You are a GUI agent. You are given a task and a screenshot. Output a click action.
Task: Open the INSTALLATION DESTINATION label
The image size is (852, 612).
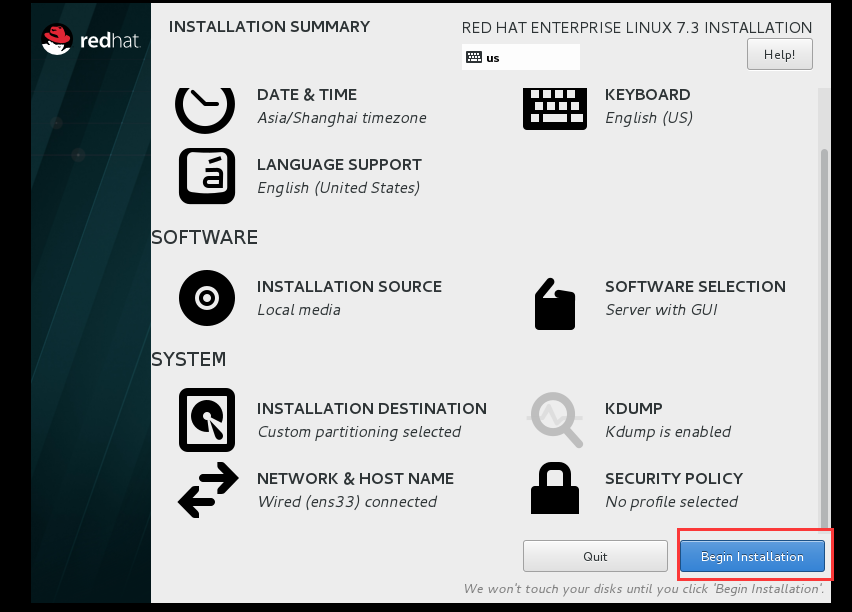point(372,408)
